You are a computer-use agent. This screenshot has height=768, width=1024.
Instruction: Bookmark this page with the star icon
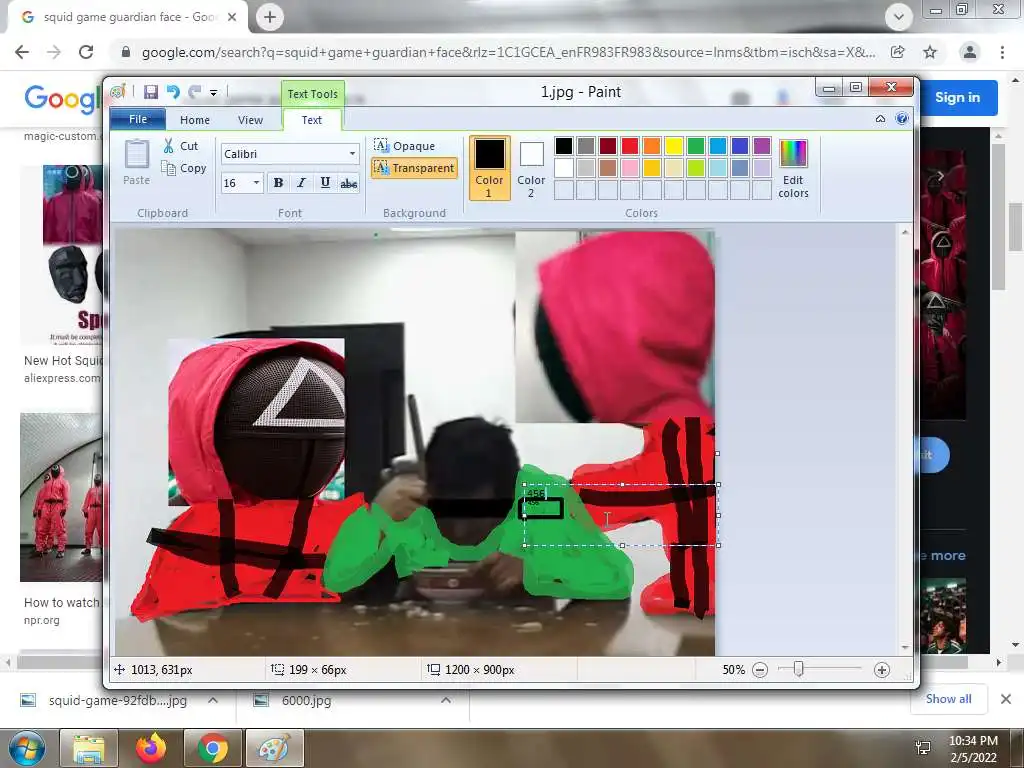pyautogui.click(x=930, y=52)
